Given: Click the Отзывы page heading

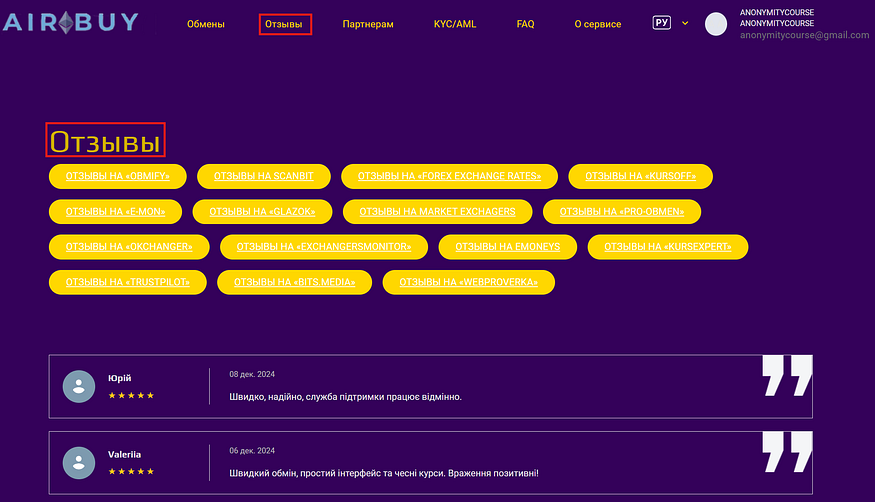Looking at the screenshot, I should [x=105, y=142].
